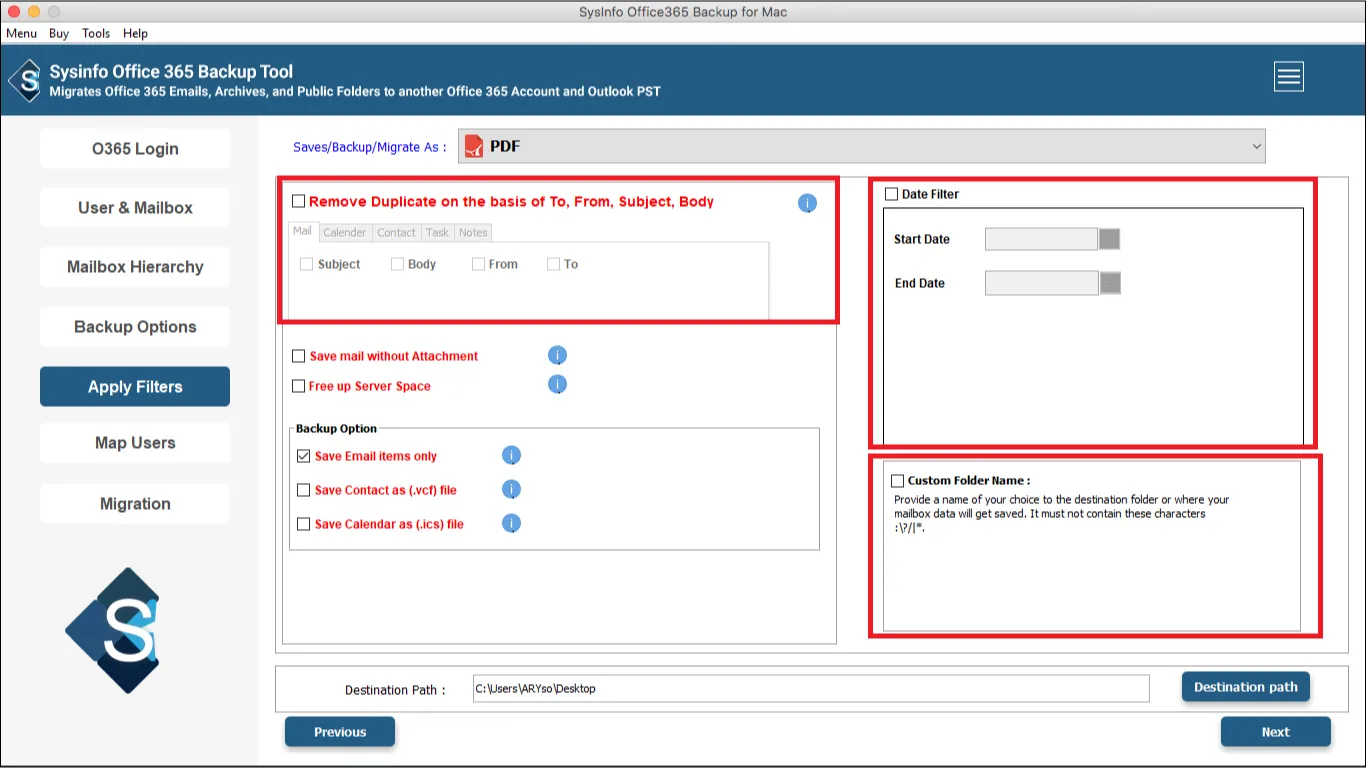Open Mailbox Hierarchy step
The image size is (1366, 768).
point(135,267)
